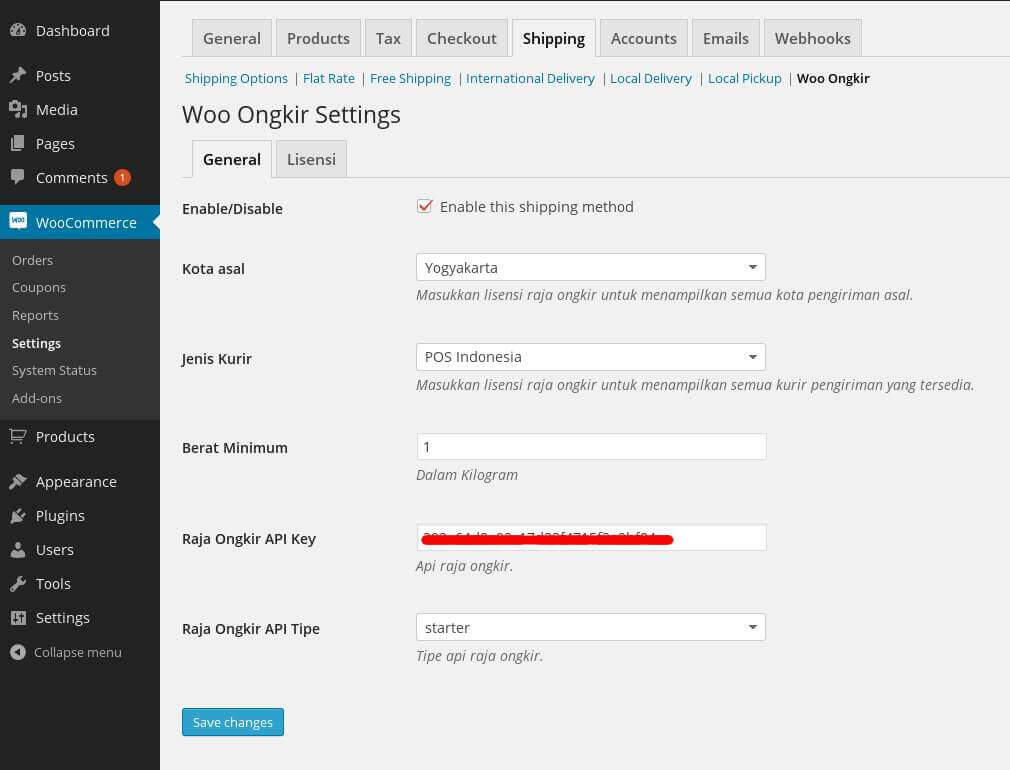Click the Users person icon

[x=18, y=550]
